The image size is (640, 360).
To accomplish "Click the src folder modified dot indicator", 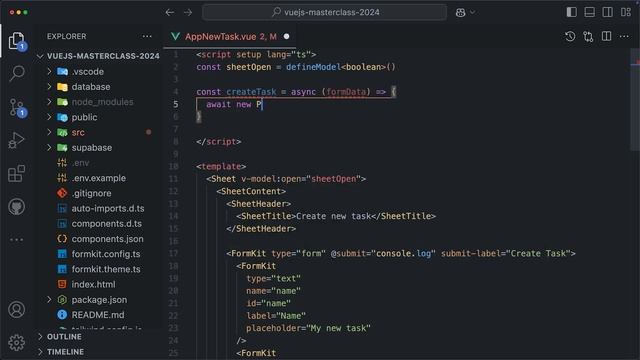I will point(149,132).
